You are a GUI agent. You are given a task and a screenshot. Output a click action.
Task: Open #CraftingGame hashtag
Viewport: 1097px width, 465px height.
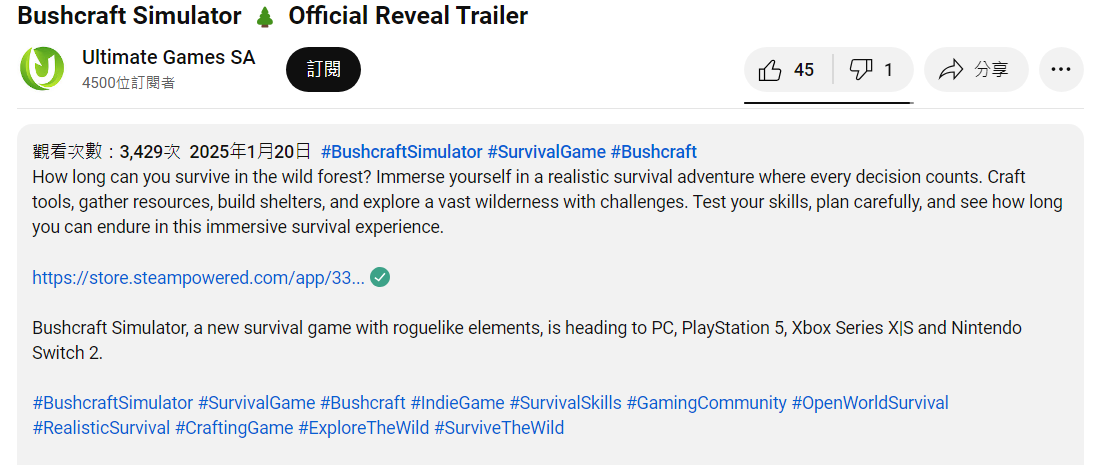click(234, 427)
